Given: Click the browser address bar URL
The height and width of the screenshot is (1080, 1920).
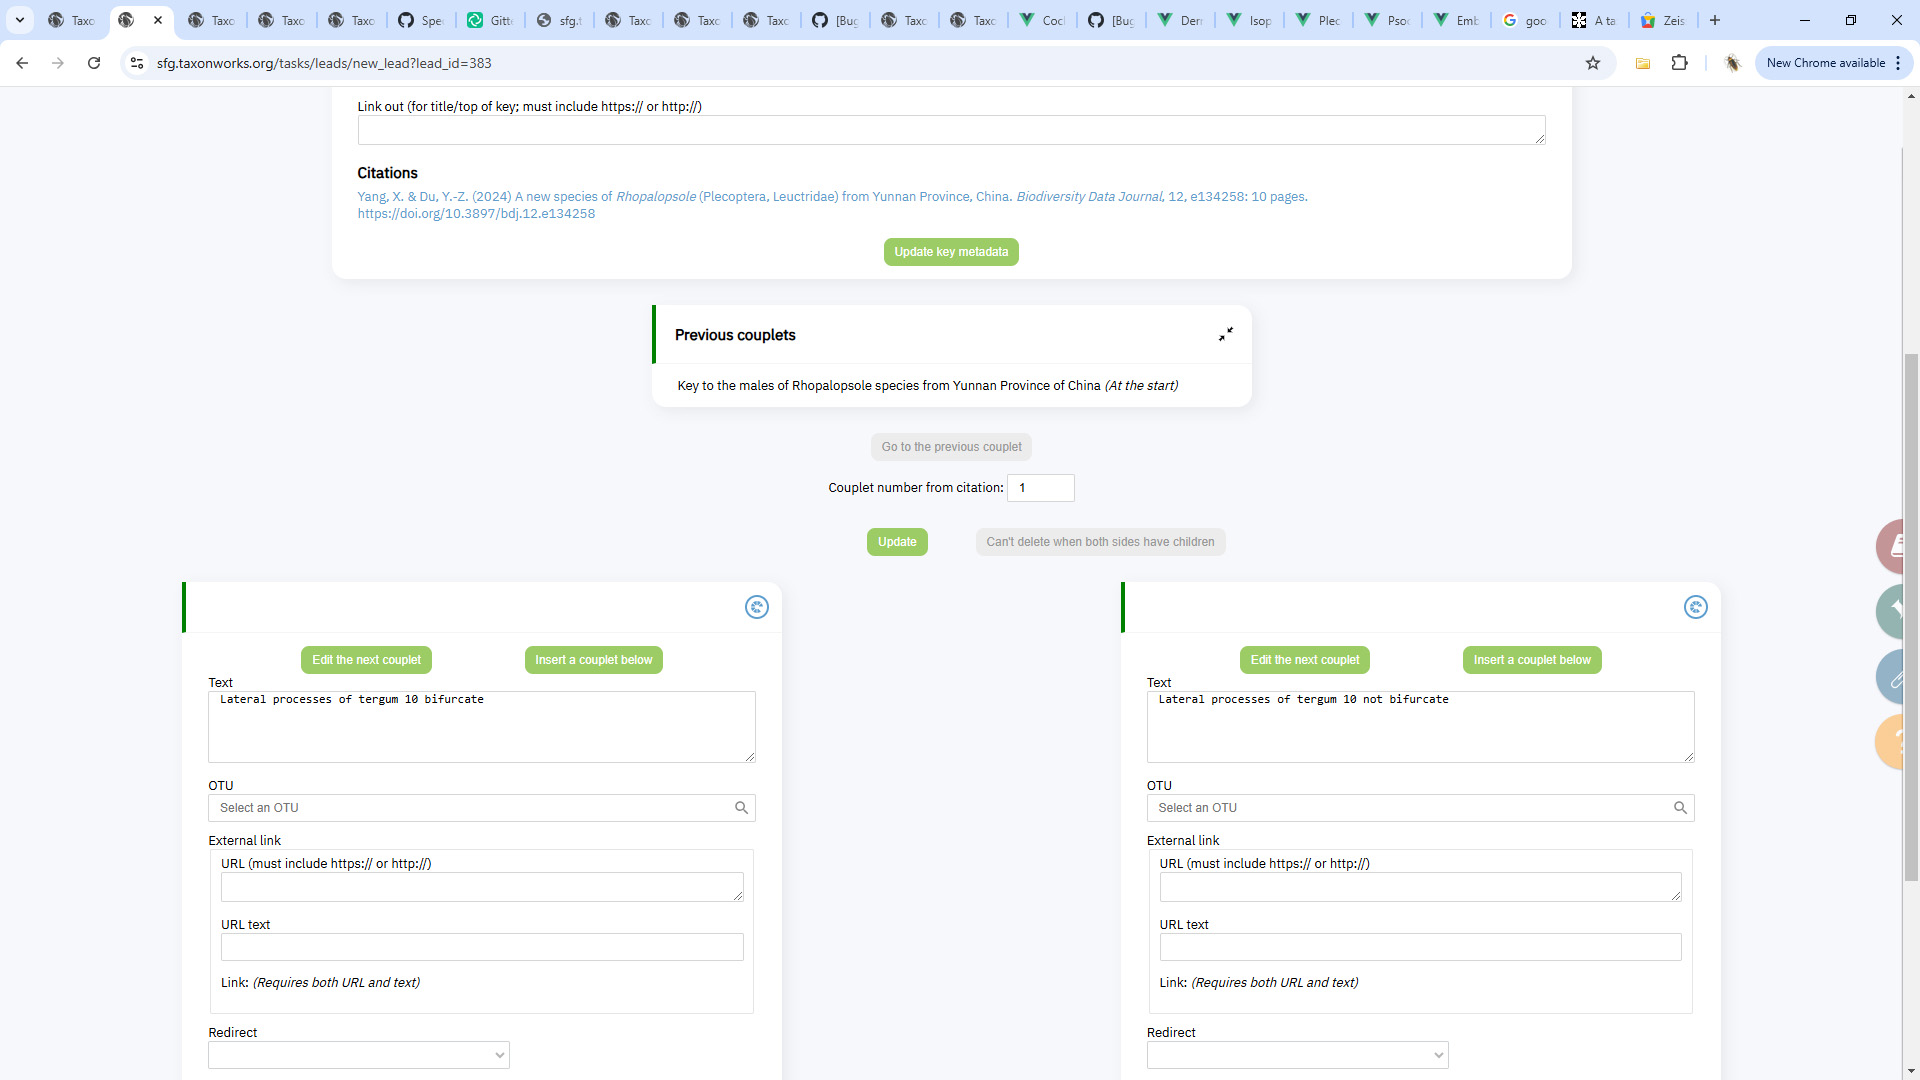Looking at the screenshot, I should pyautogui.click(x=324, y=63).
